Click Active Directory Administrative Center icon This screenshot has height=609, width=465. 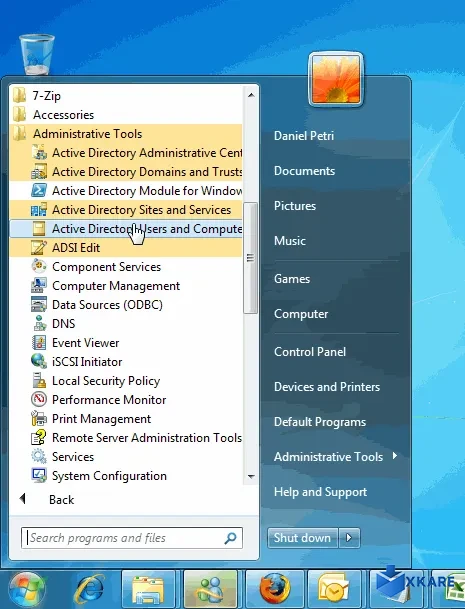(39, 153)
